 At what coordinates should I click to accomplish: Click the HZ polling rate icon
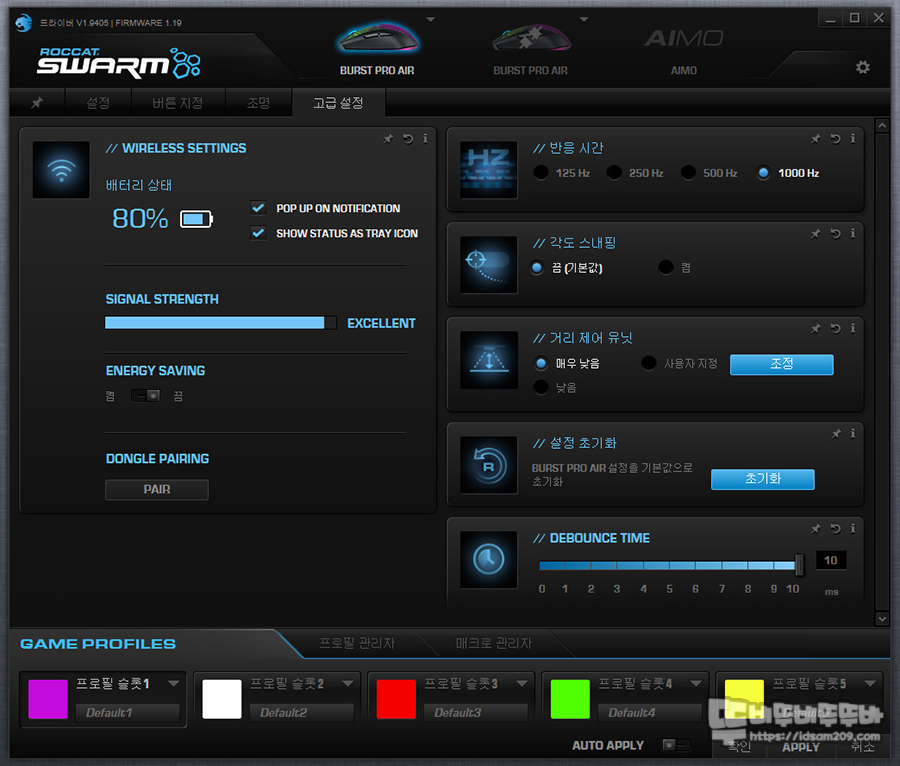pyautogui.click(x=488, y=170)
